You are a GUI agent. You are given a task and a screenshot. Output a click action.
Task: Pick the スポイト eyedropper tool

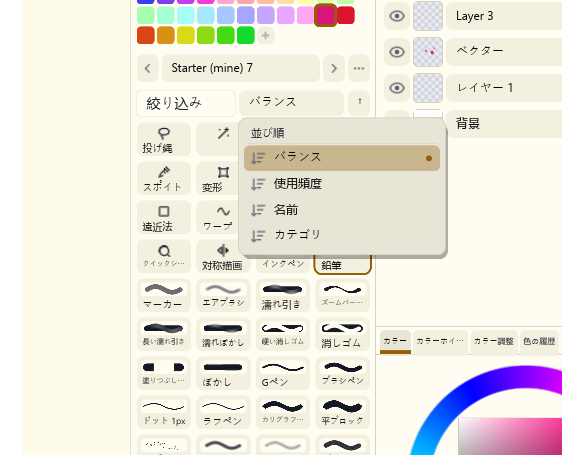164,178
